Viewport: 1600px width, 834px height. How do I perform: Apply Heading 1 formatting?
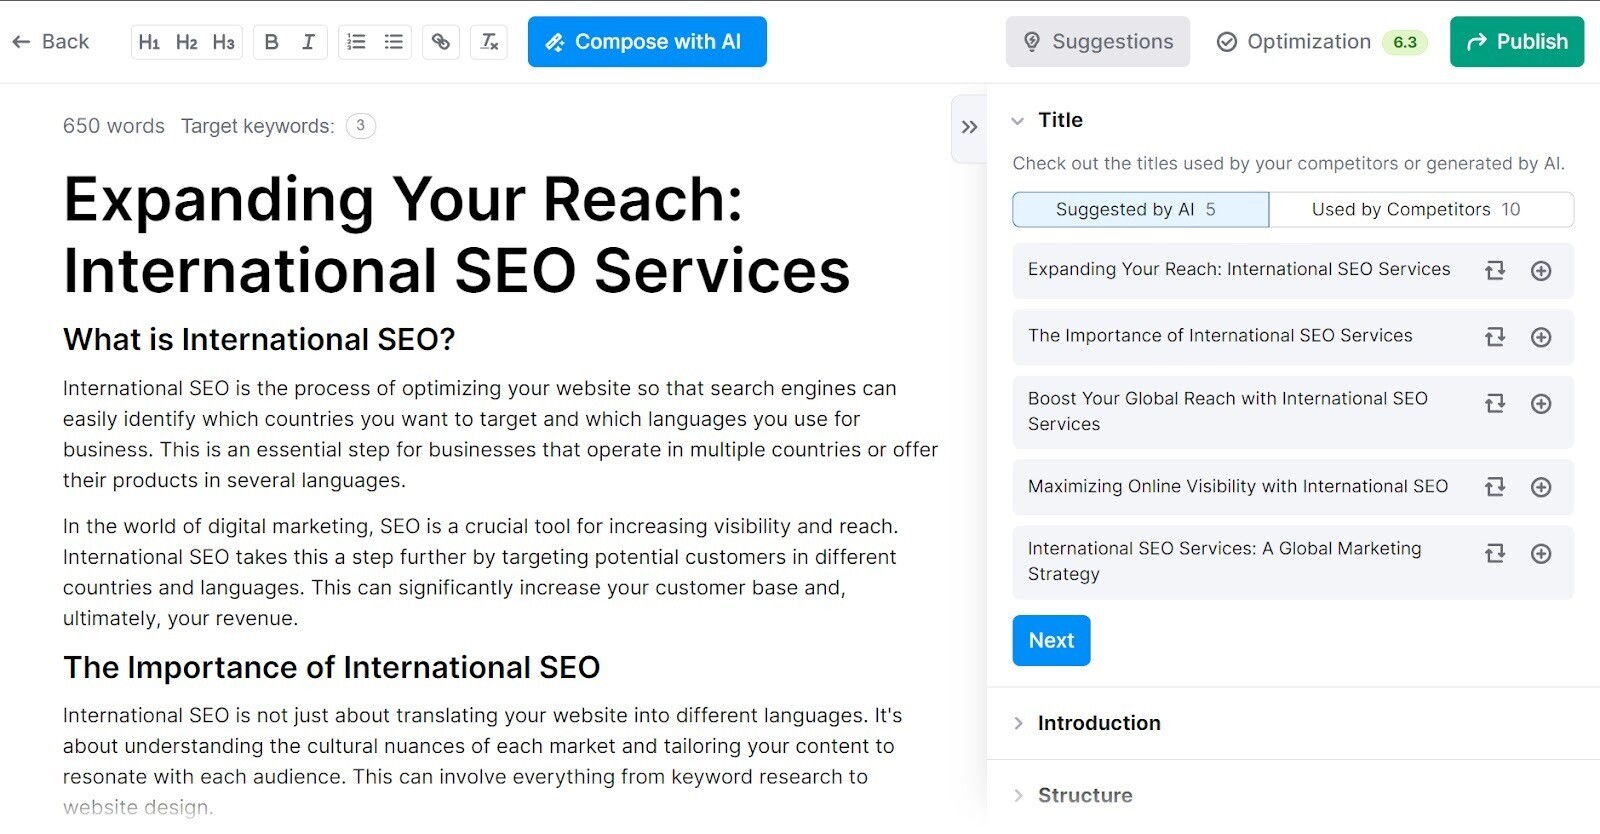click(149, 42)
